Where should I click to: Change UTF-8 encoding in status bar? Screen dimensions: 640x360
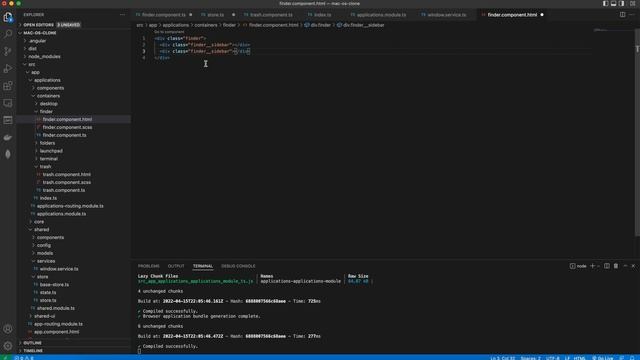(553, 358)
